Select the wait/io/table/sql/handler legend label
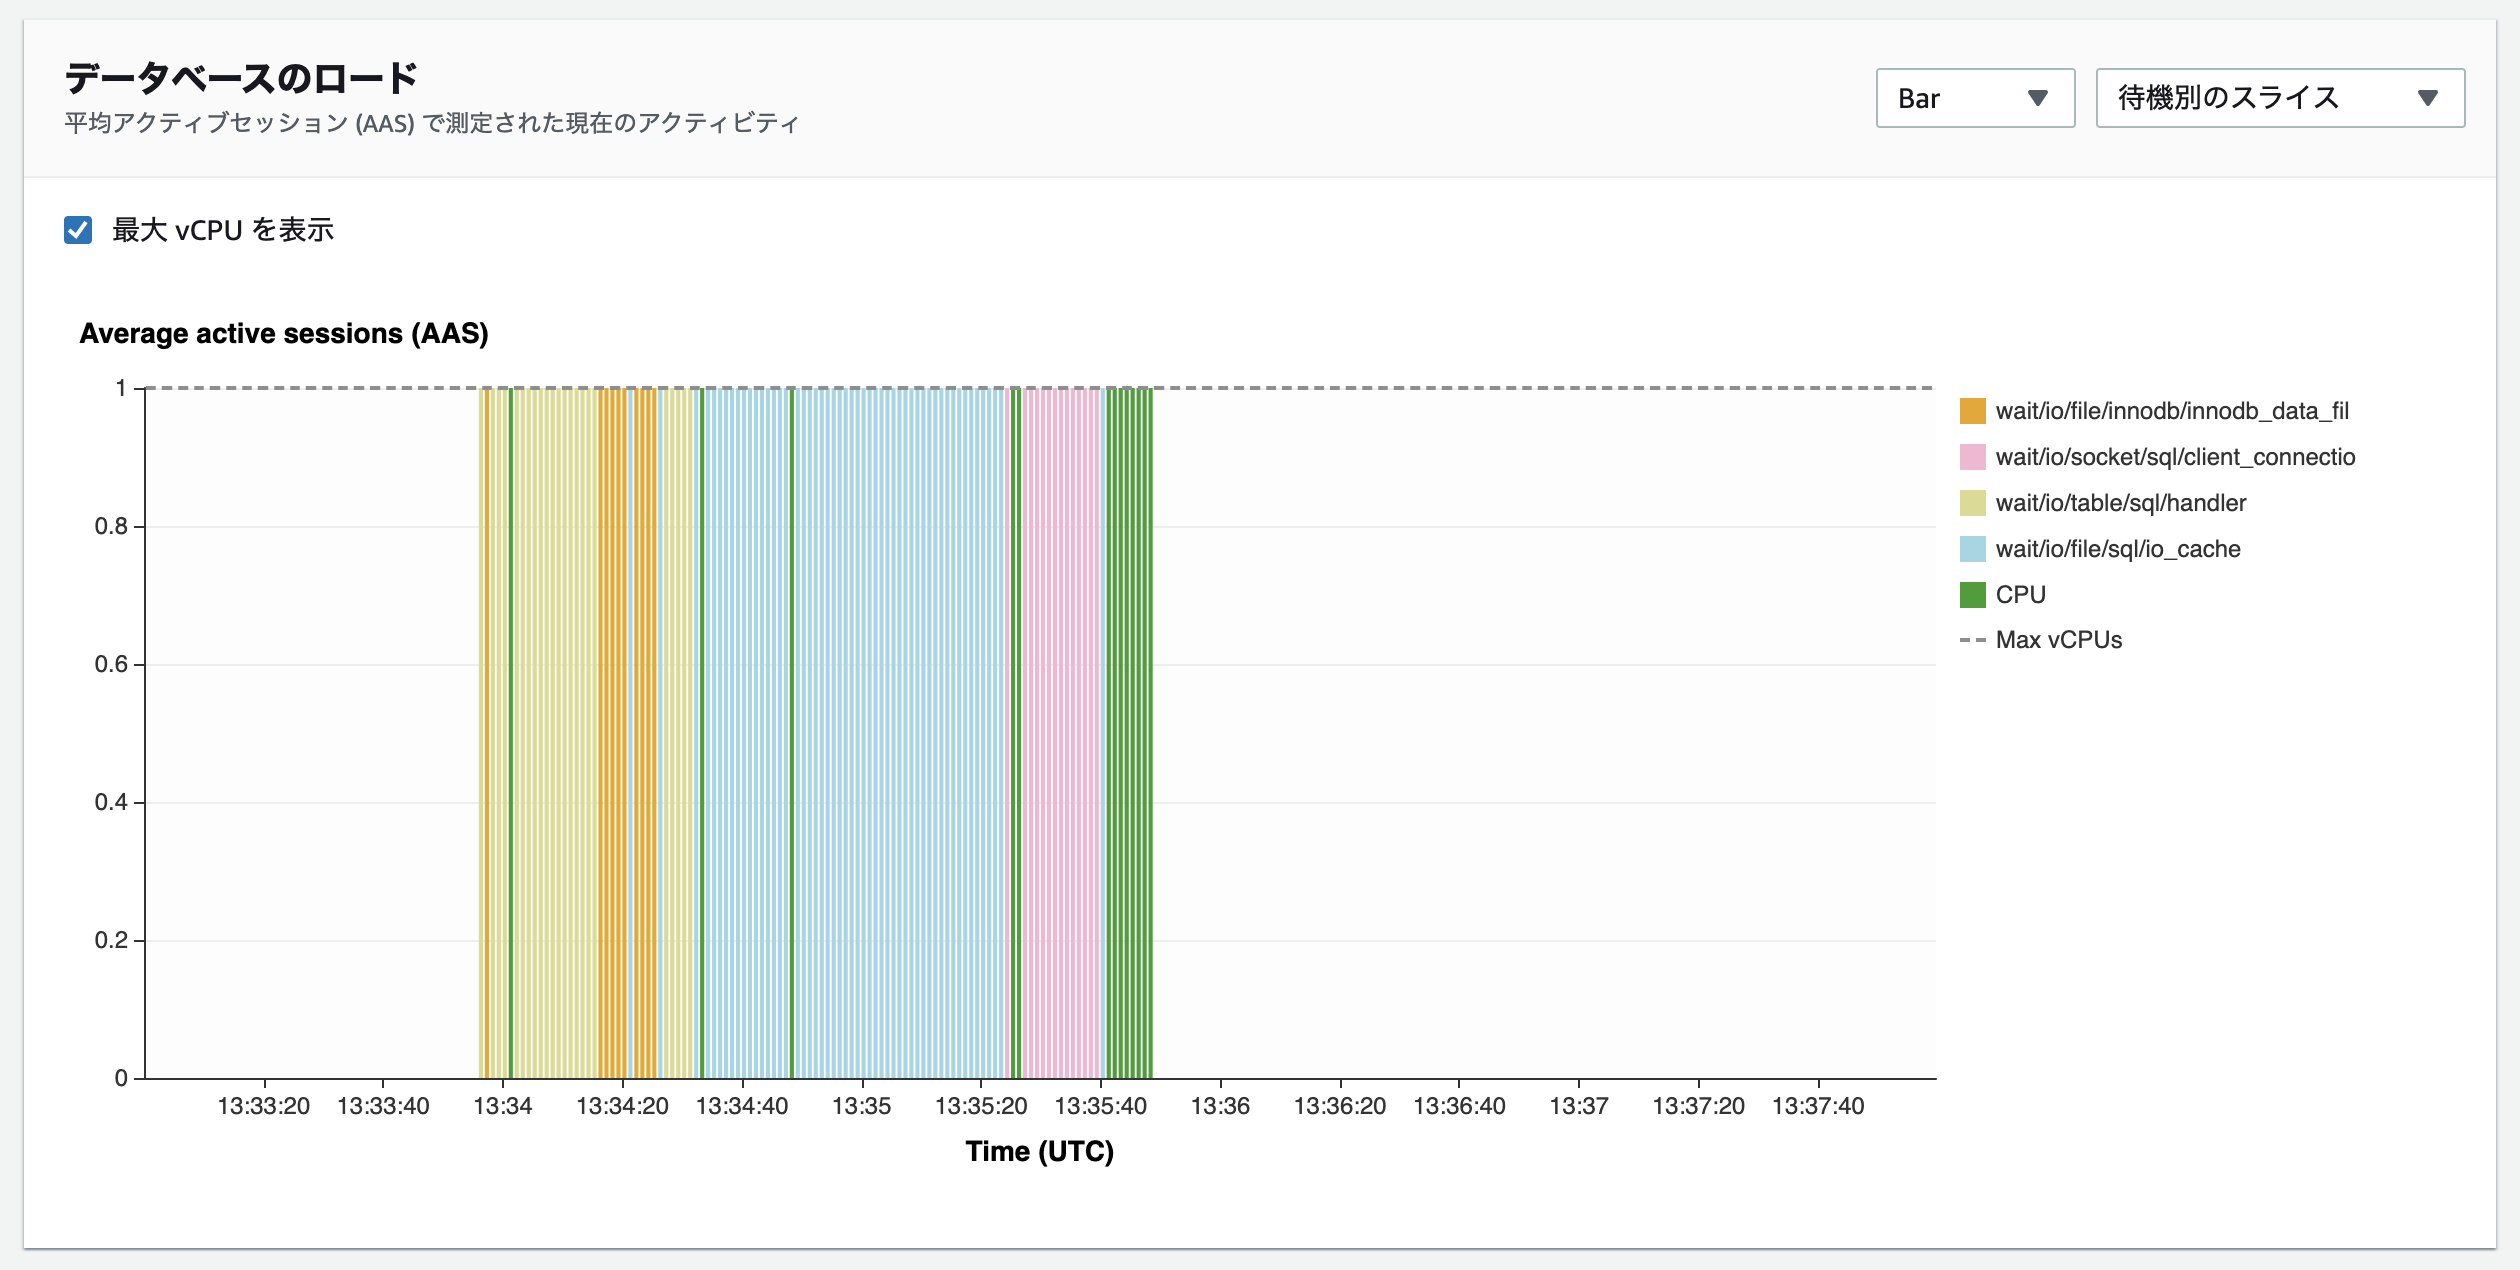Viewport: 2520px width, 1270px height. [x=2120, y=503]
